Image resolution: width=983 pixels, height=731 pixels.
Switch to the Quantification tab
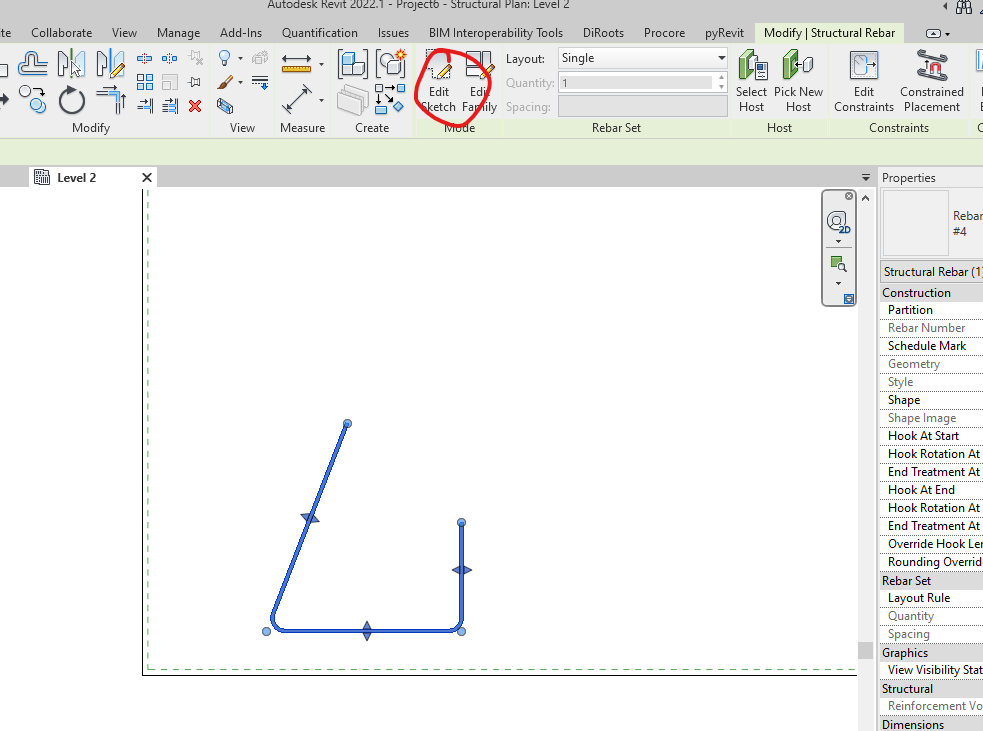(320, 33)
